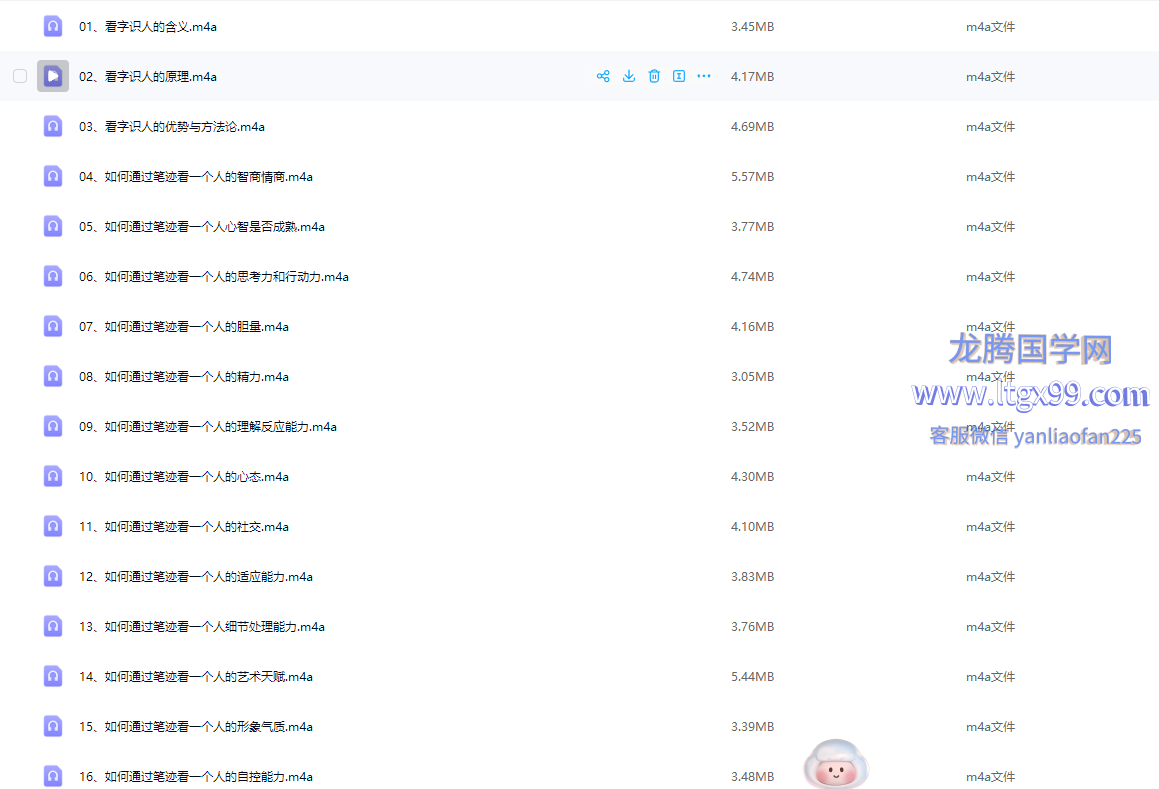Click file name 16 自控能力.m4a

pyautogui.click(x=196, y=777)
